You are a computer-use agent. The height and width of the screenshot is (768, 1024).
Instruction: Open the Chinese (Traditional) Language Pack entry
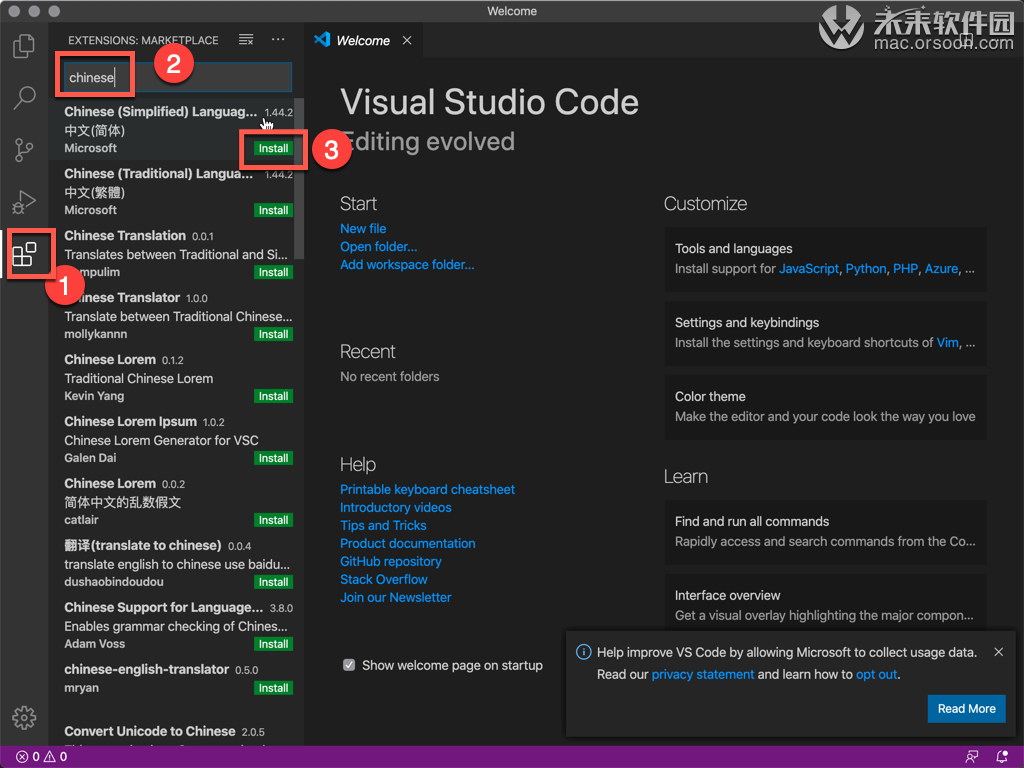[x=178, y=191]
